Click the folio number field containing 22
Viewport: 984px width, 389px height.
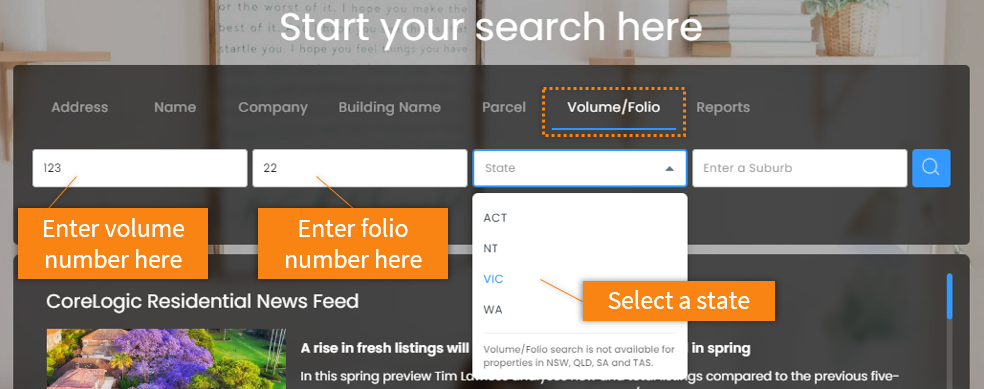tap(360, 168)
